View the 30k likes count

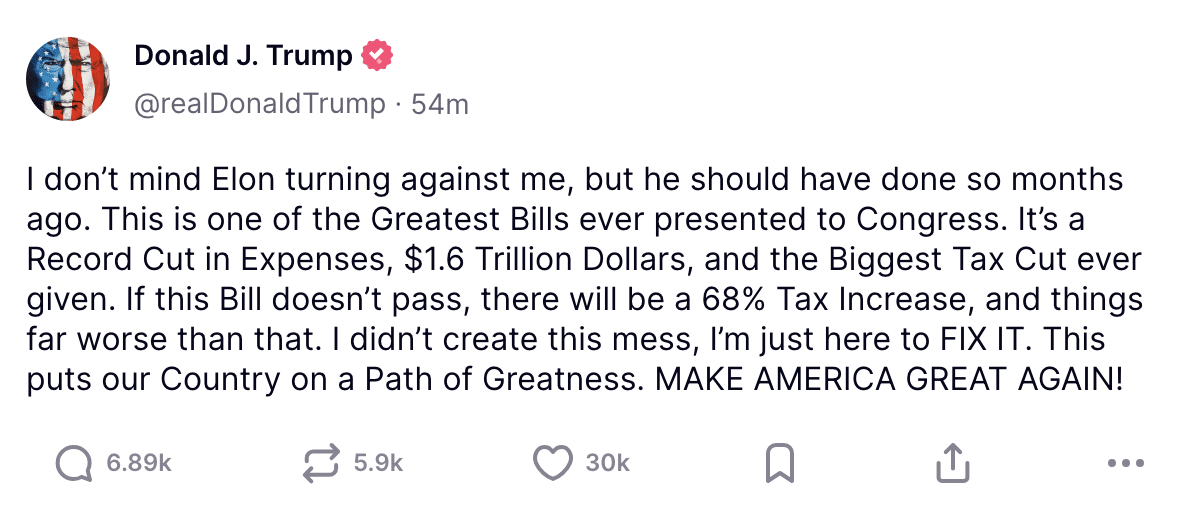(x=608, y=463)
